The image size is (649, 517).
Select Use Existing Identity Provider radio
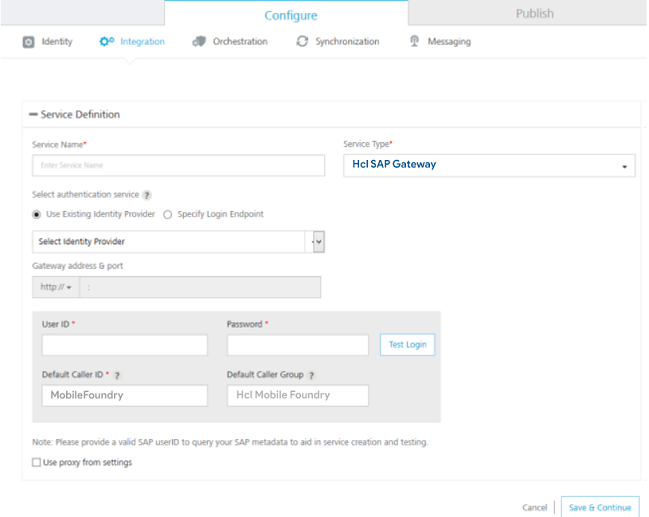37,214
